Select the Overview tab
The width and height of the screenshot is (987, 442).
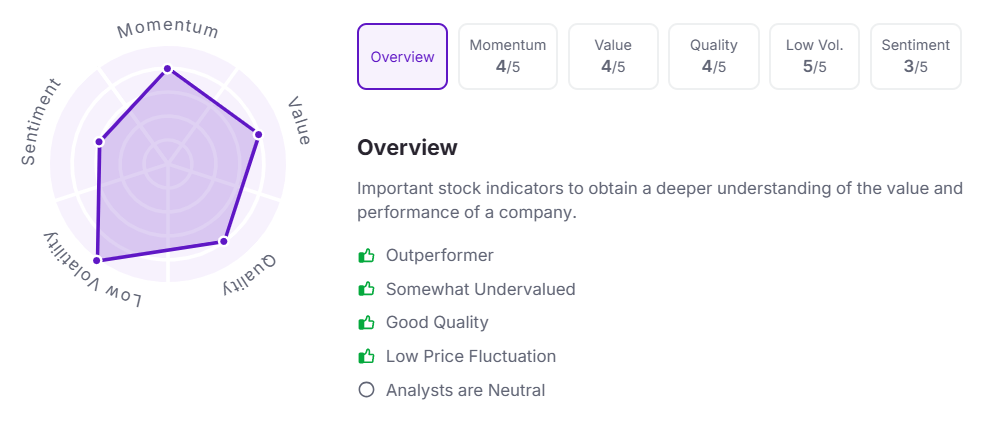[402, 57]
